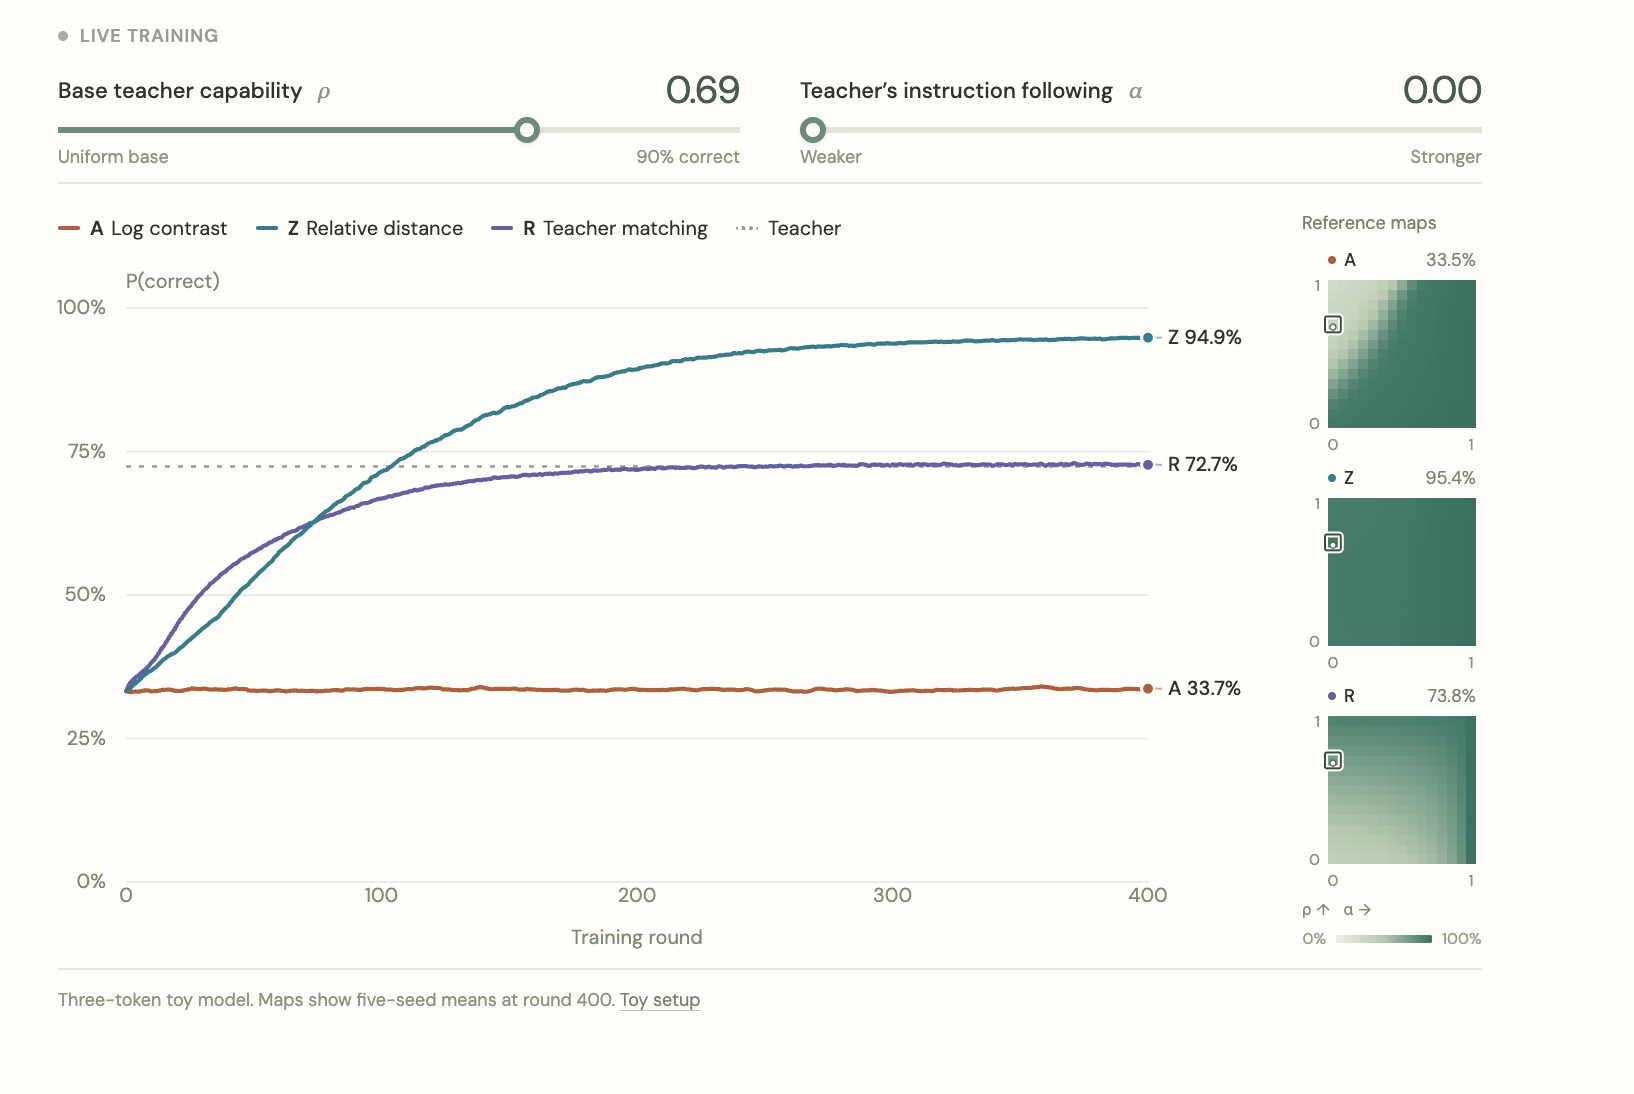1634x1094 pixels.
Task: Click the square marker on map R
Action: point(1333,761)
